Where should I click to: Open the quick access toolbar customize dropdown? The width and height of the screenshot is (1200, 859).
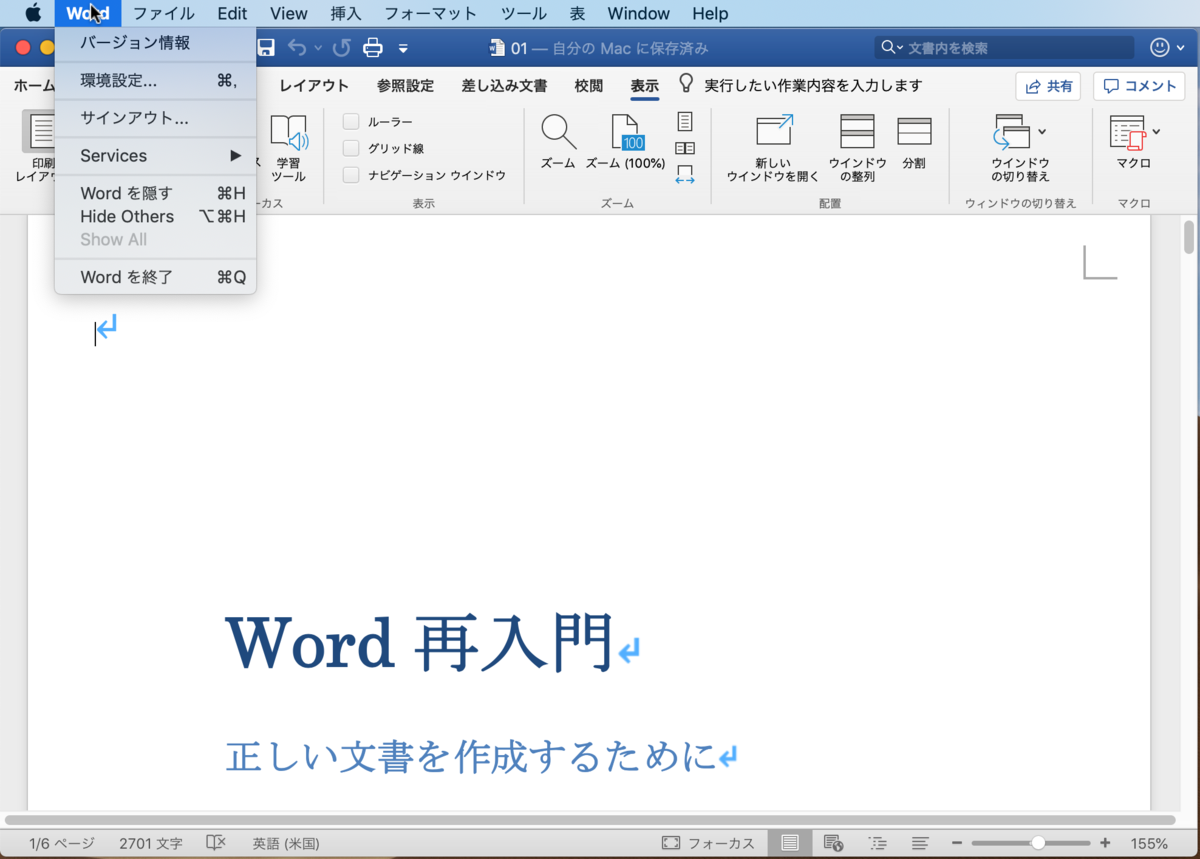(x=403, y=47)
